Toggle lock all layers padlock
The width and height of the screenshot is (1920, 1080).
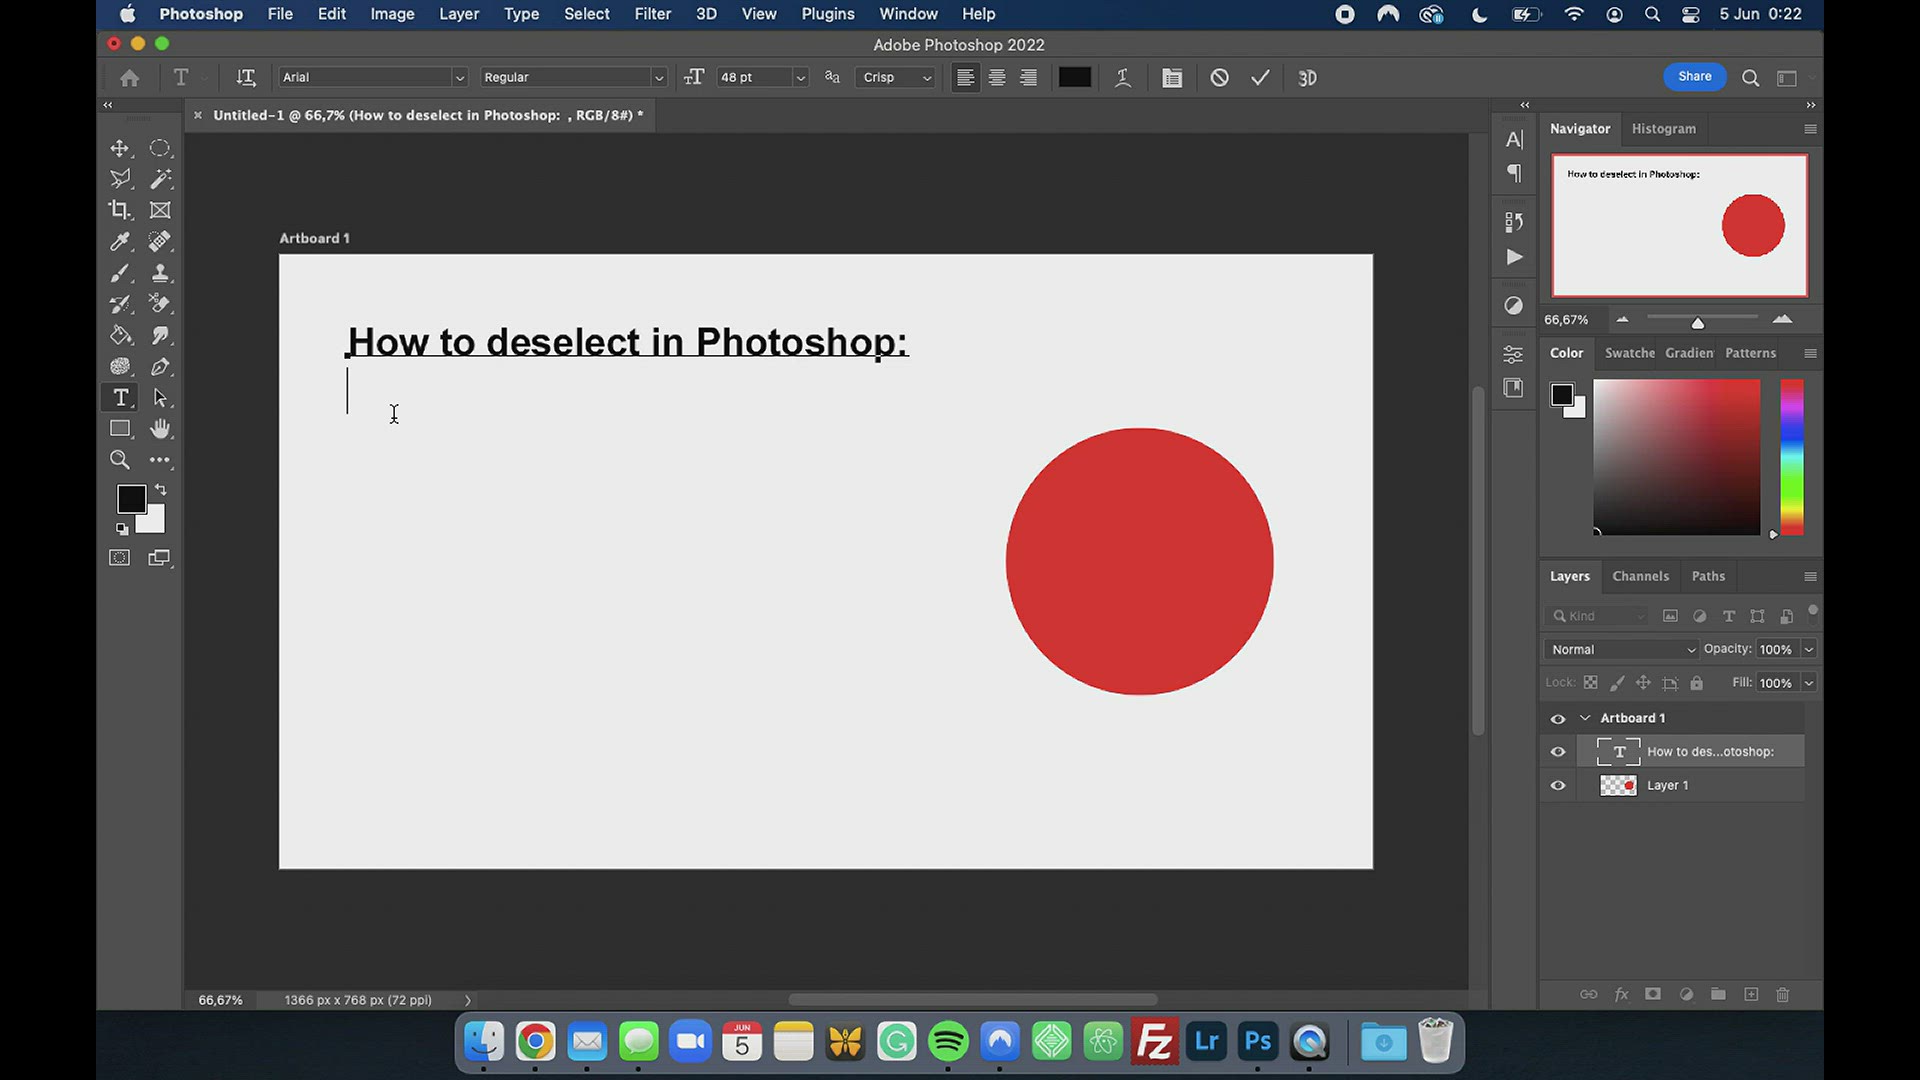1697,683
